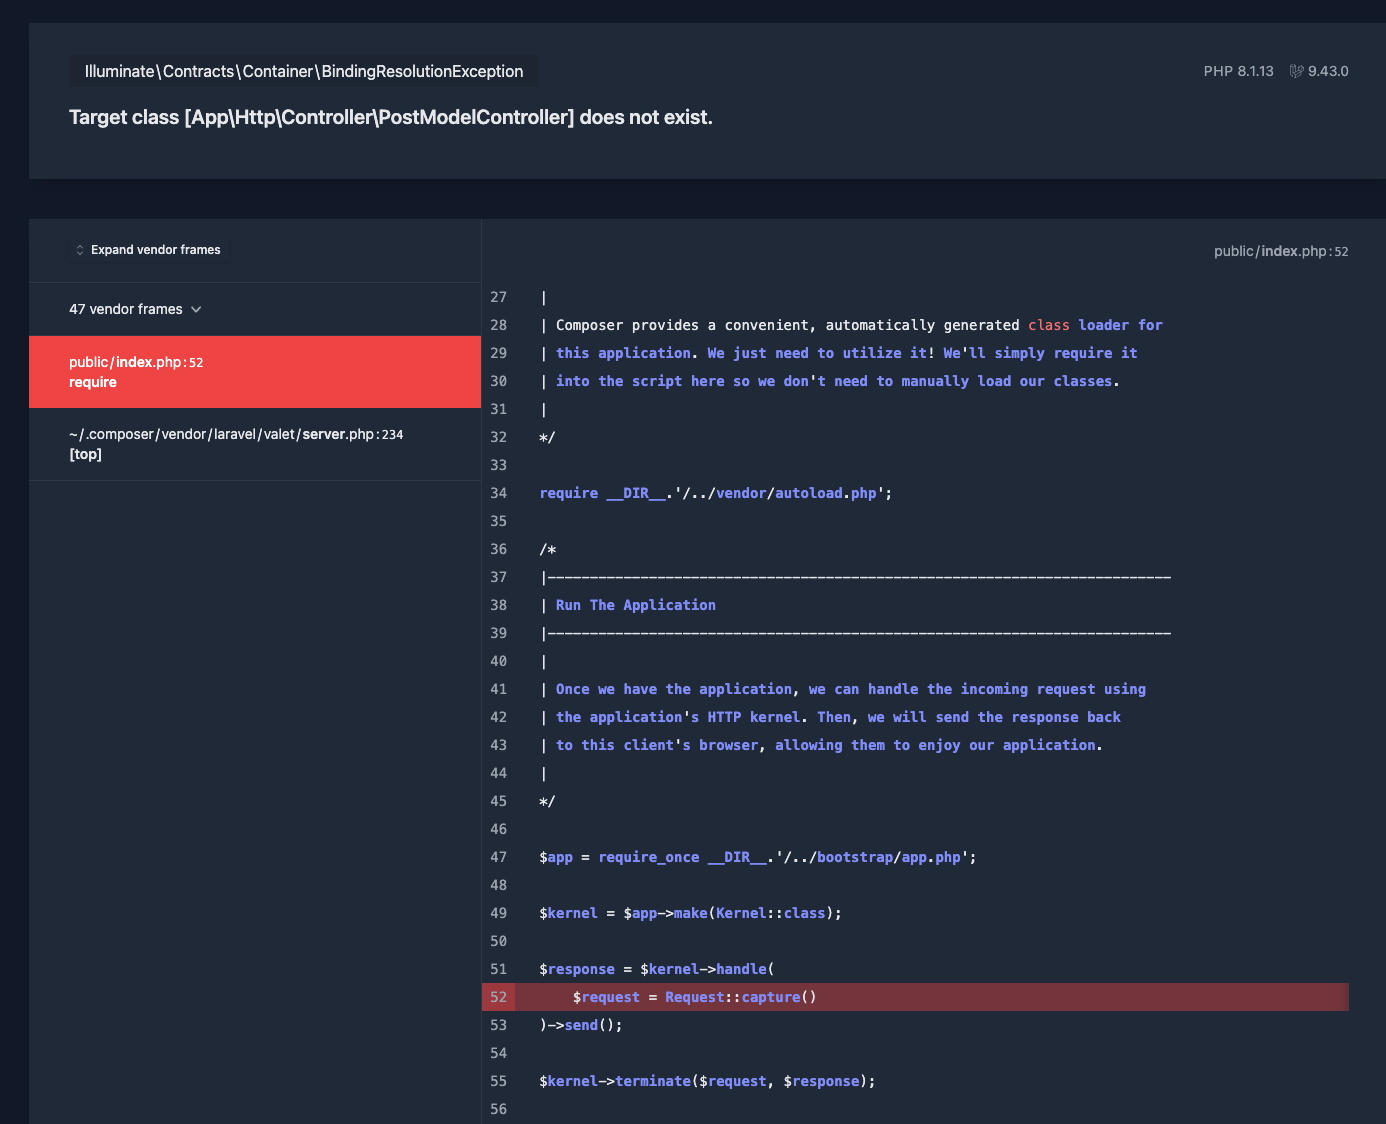Click the PHP 8.1.13 version label
The width and height of the screenshot is (1386, 1124).
(x=1238, y=71)
